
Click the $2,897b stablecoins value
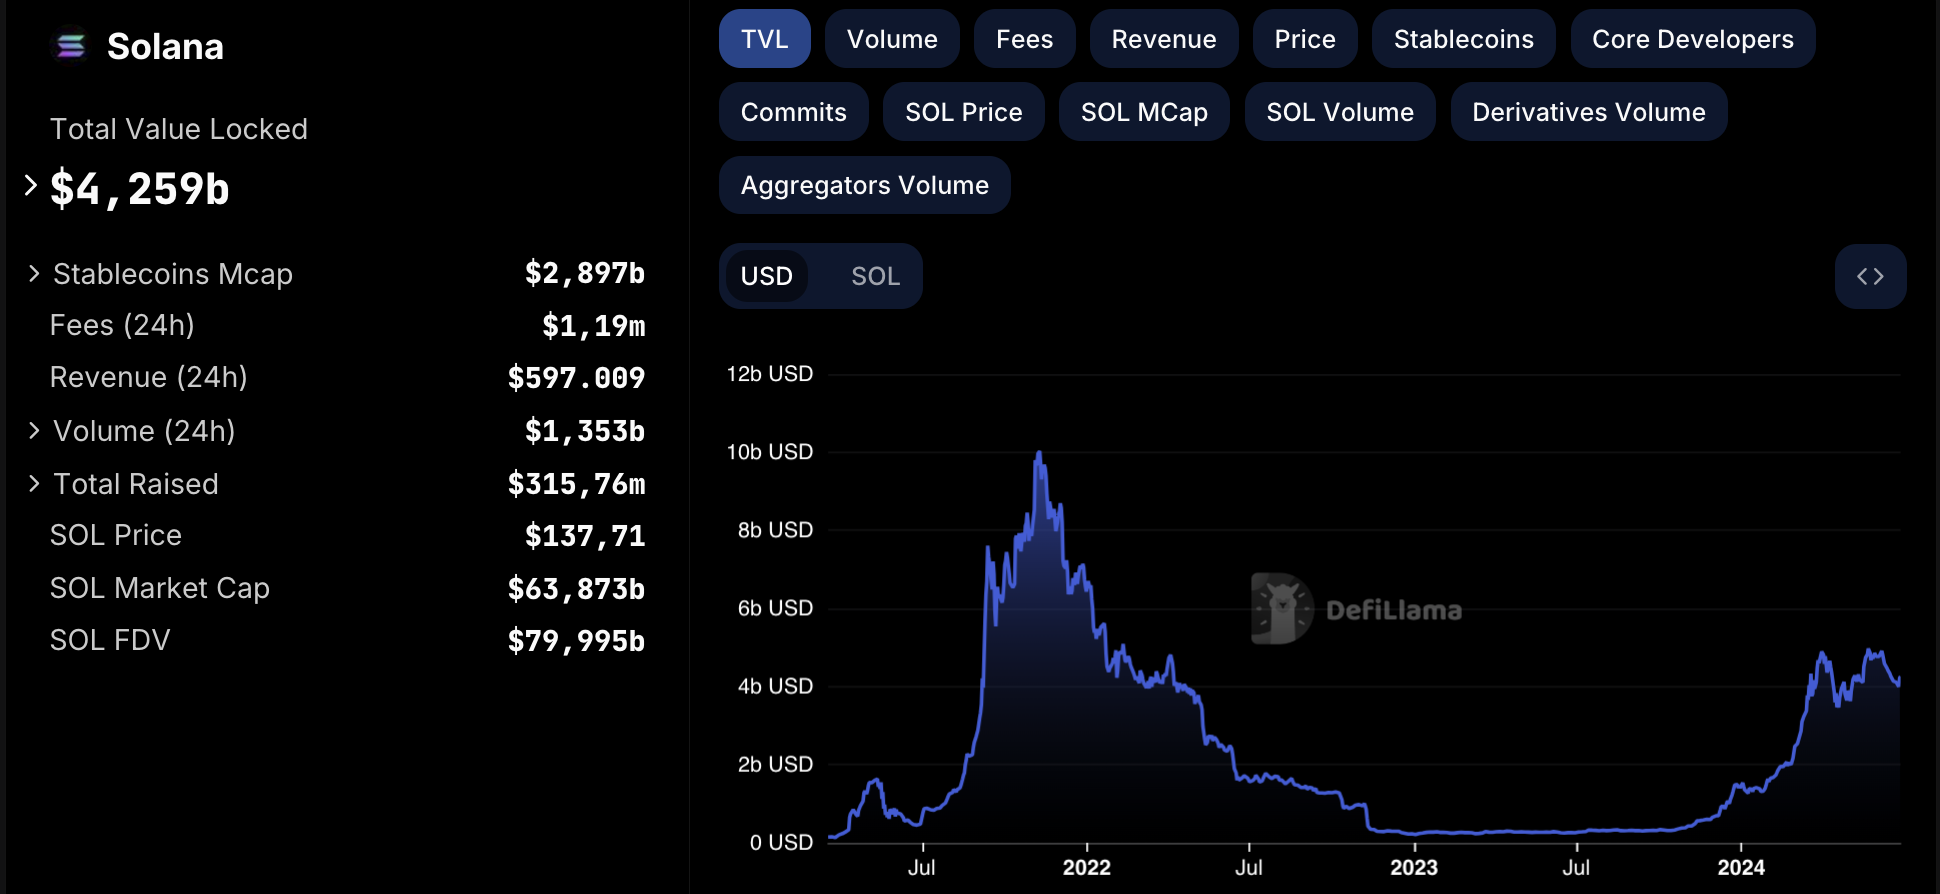(585, 273)
